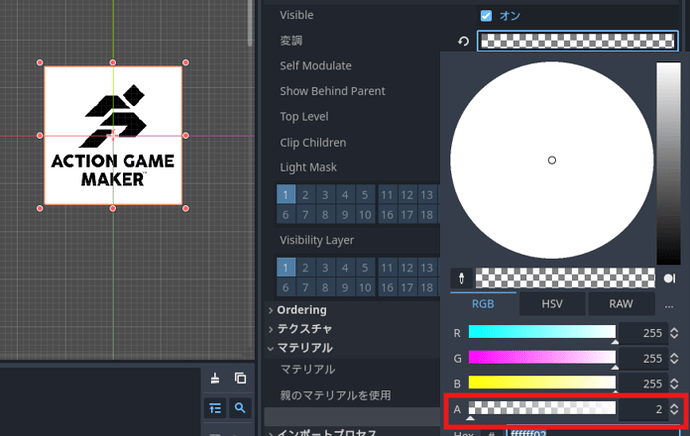Toggle Light Mask layer 11

387,194
